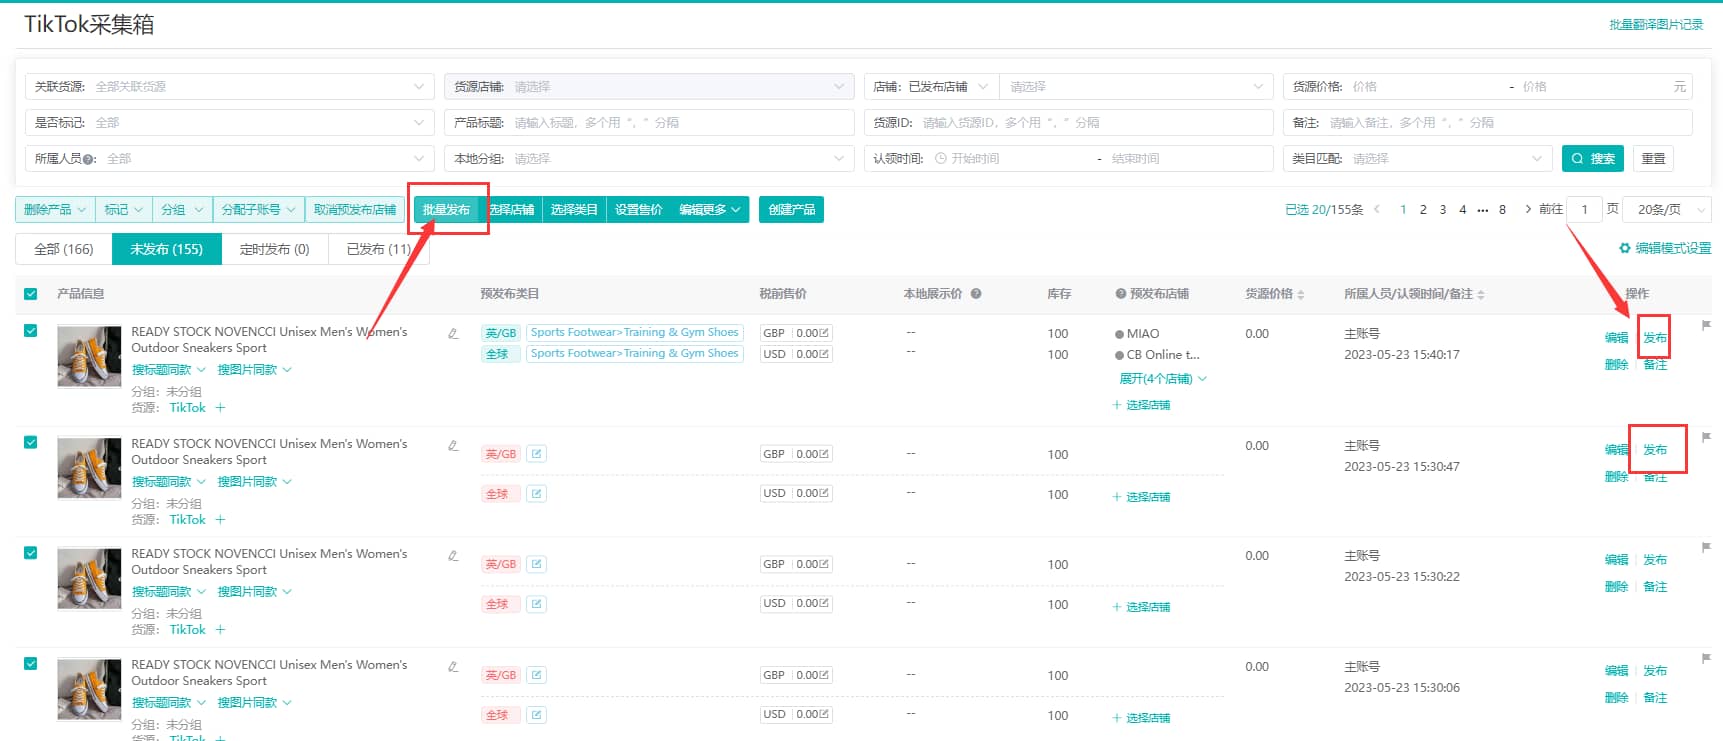
Task: Click the sort arrows on 货源价格 column
Action: coord(1300,295)
